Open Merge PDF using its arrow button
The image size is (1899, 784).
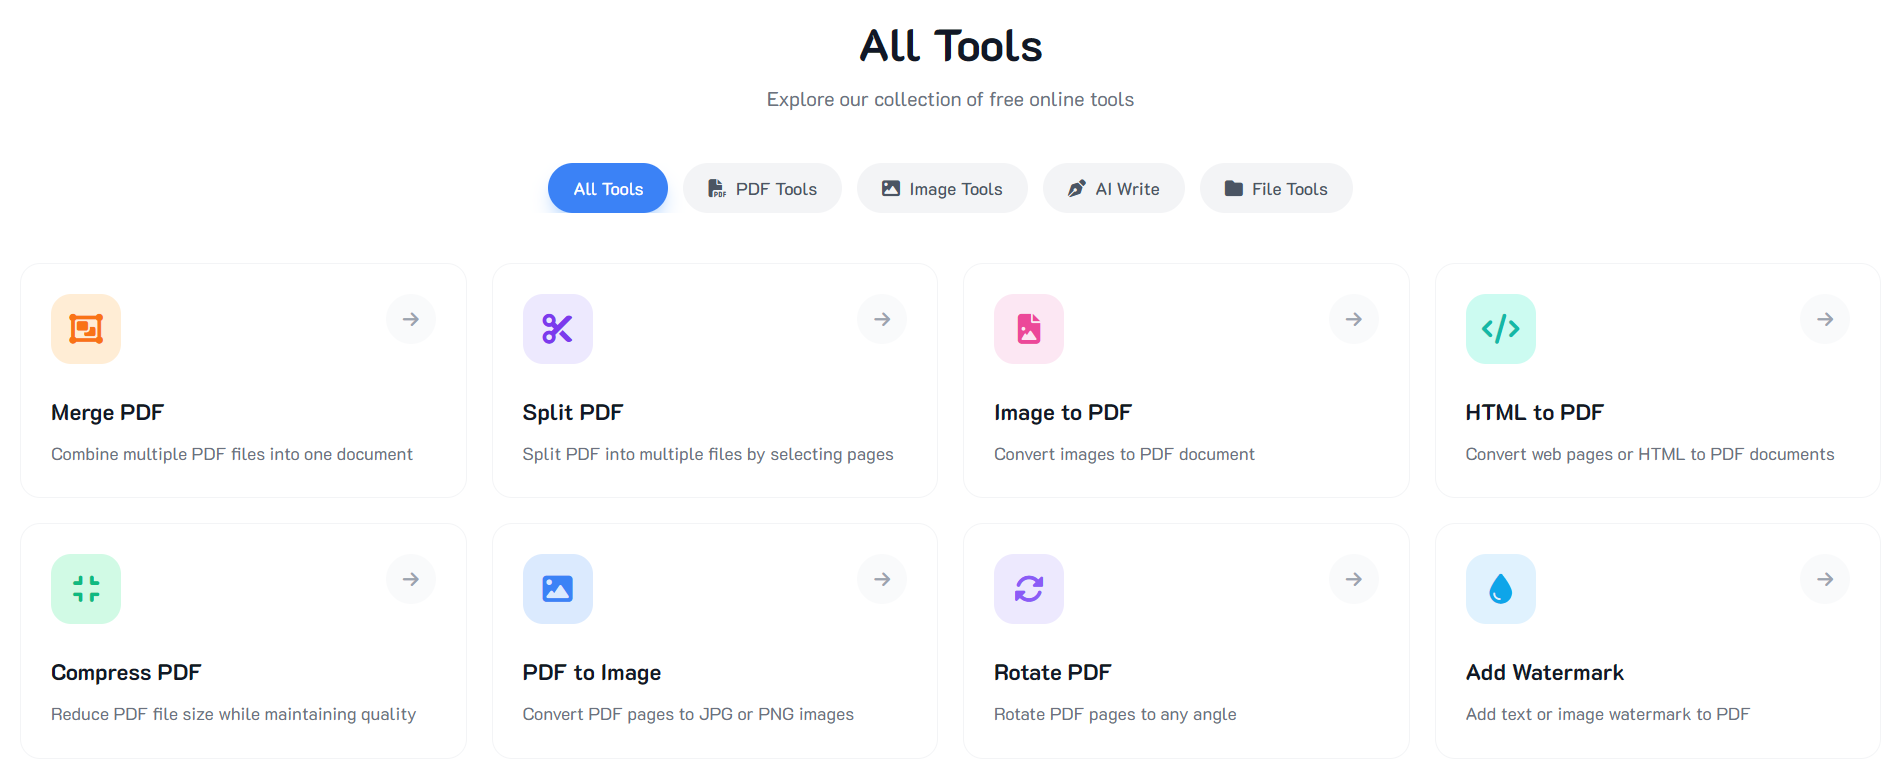tap(411, 319)
